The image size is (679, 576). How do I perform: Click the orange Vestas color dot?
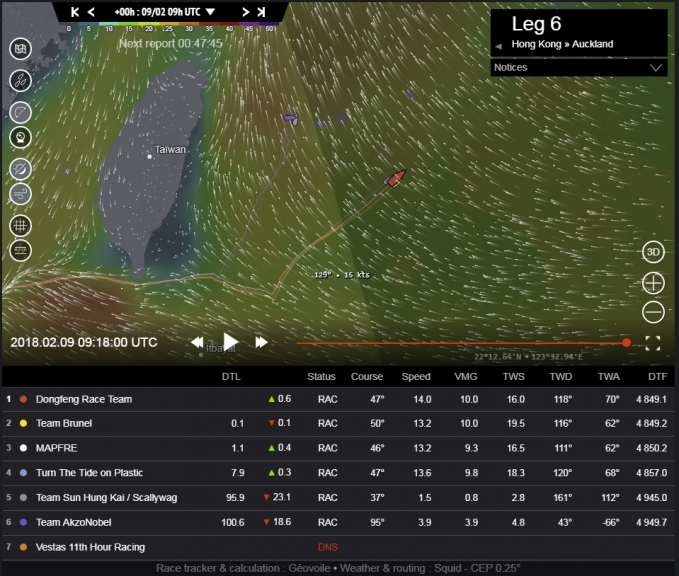pyautogui.click(x=23, y=547)
